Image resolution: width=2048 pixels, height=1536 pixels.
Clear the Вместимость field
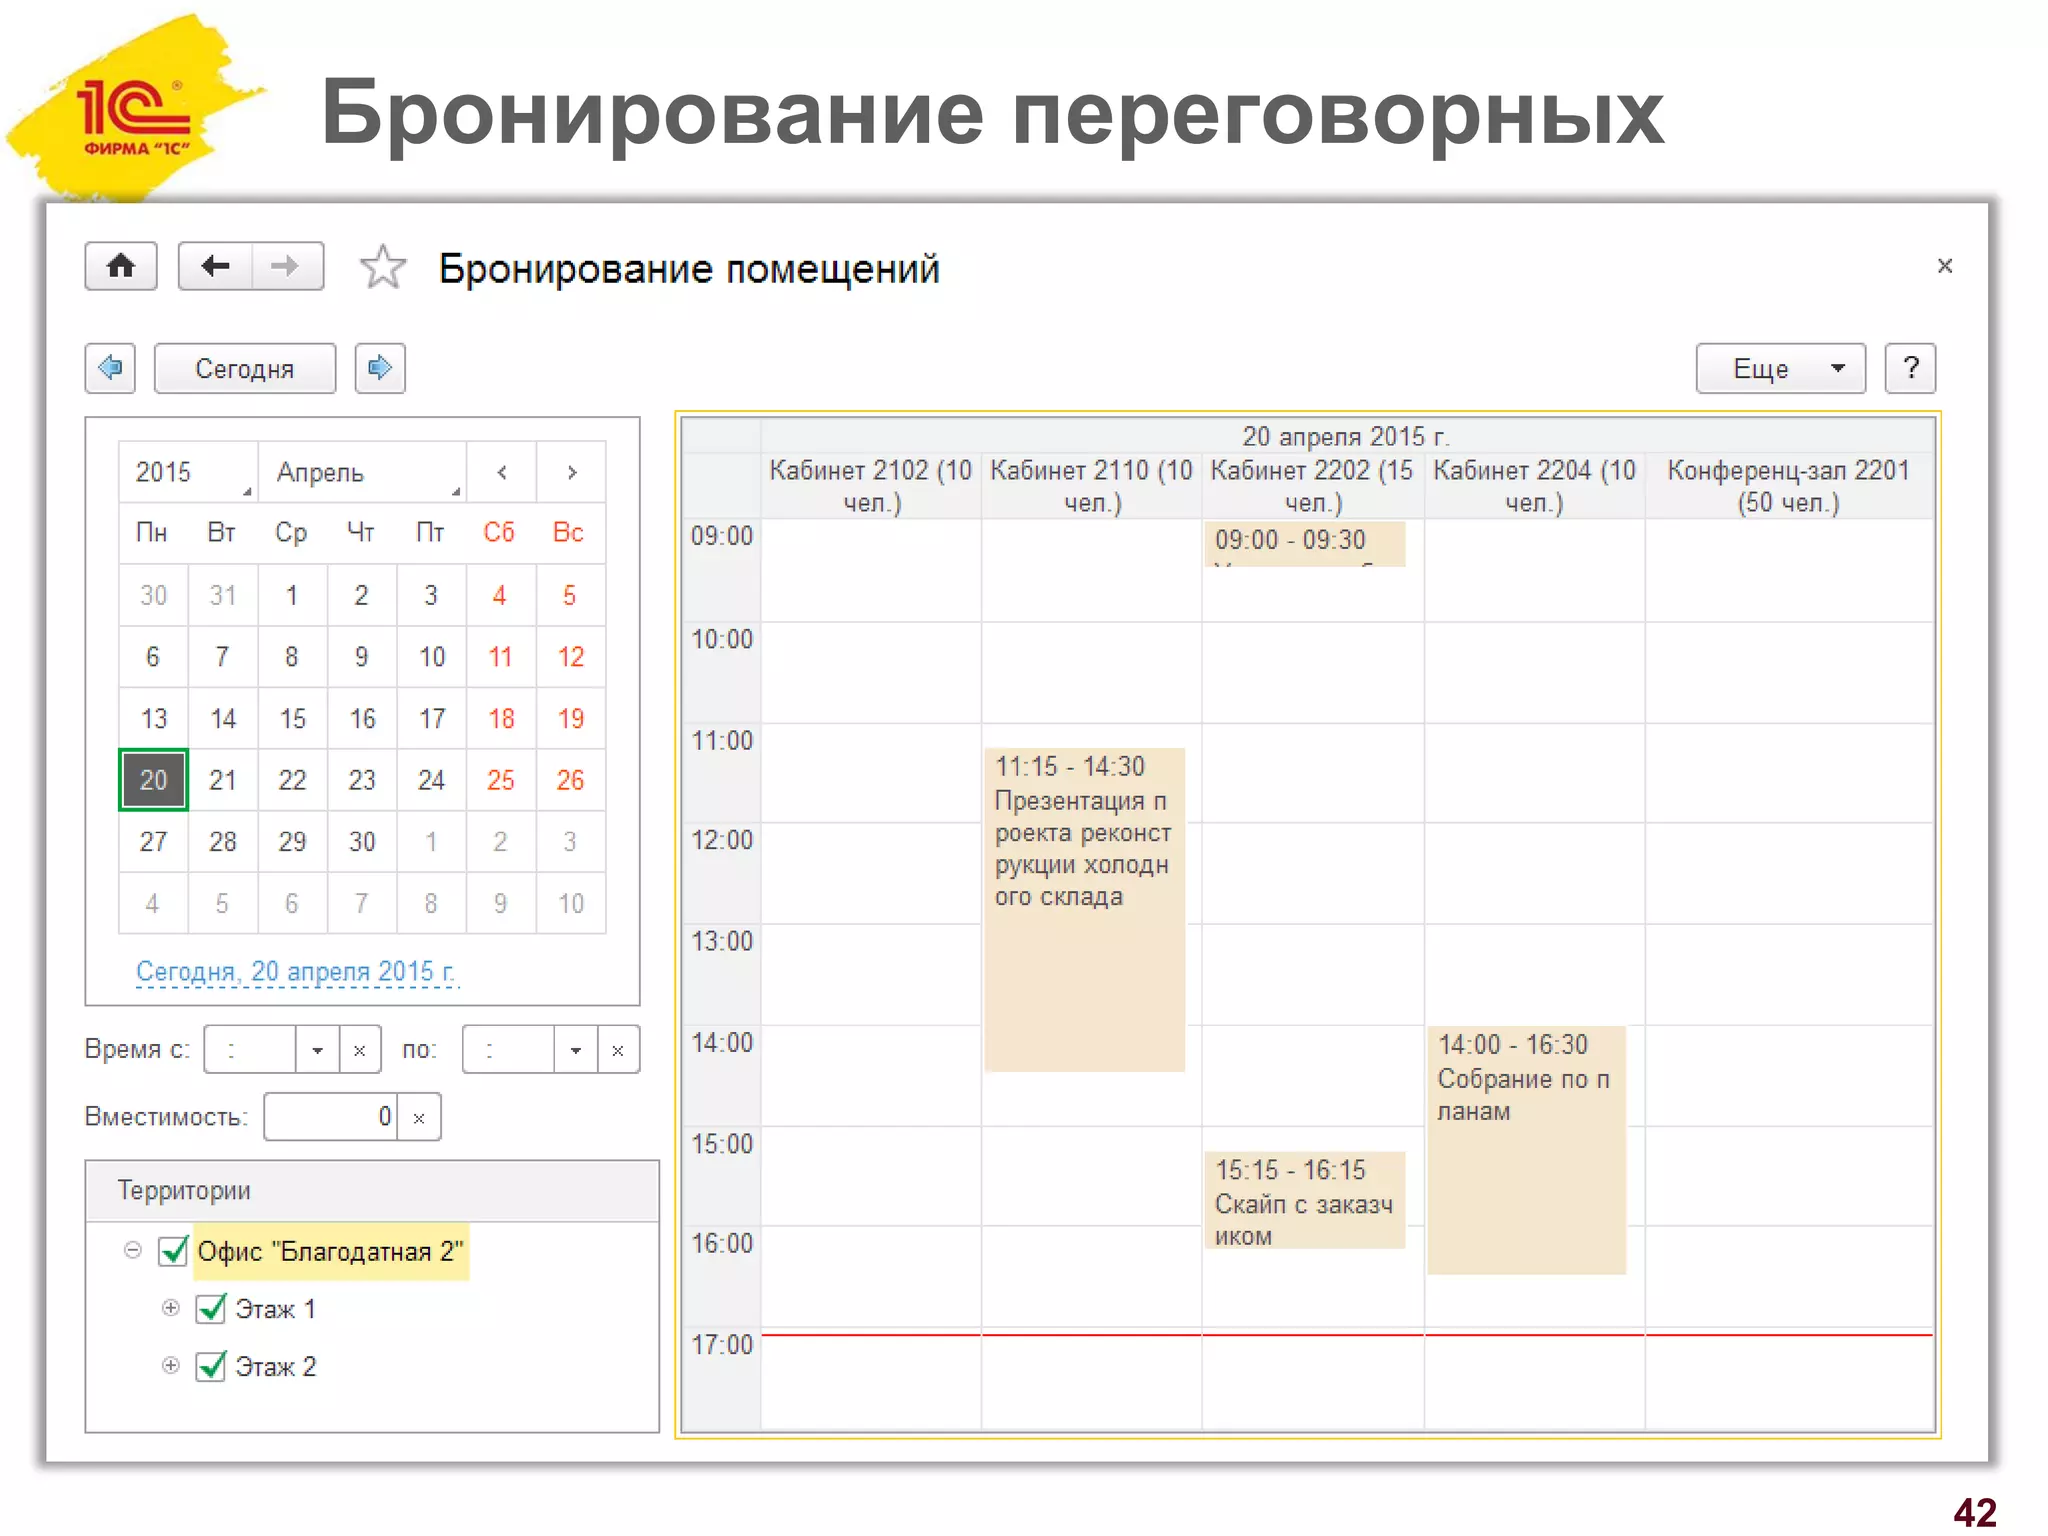click(419, 1117)
